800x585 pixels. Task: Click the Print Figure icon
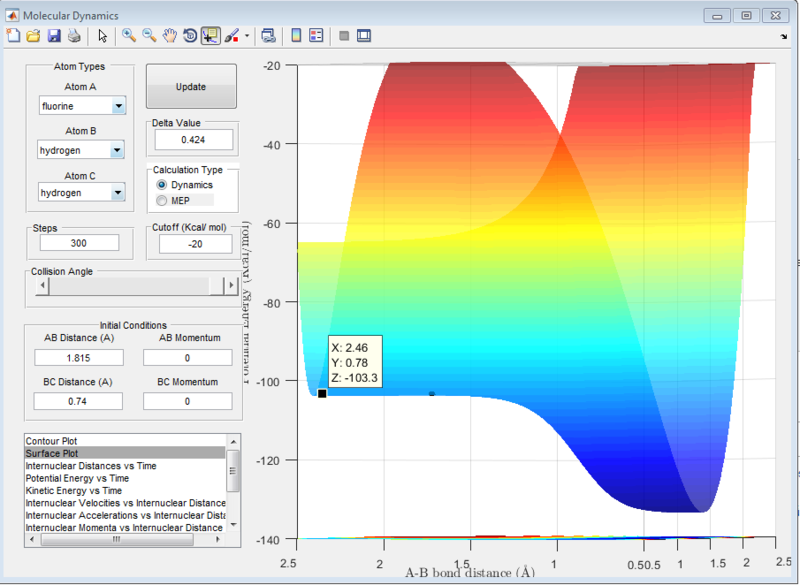click(x=73, y=36)
